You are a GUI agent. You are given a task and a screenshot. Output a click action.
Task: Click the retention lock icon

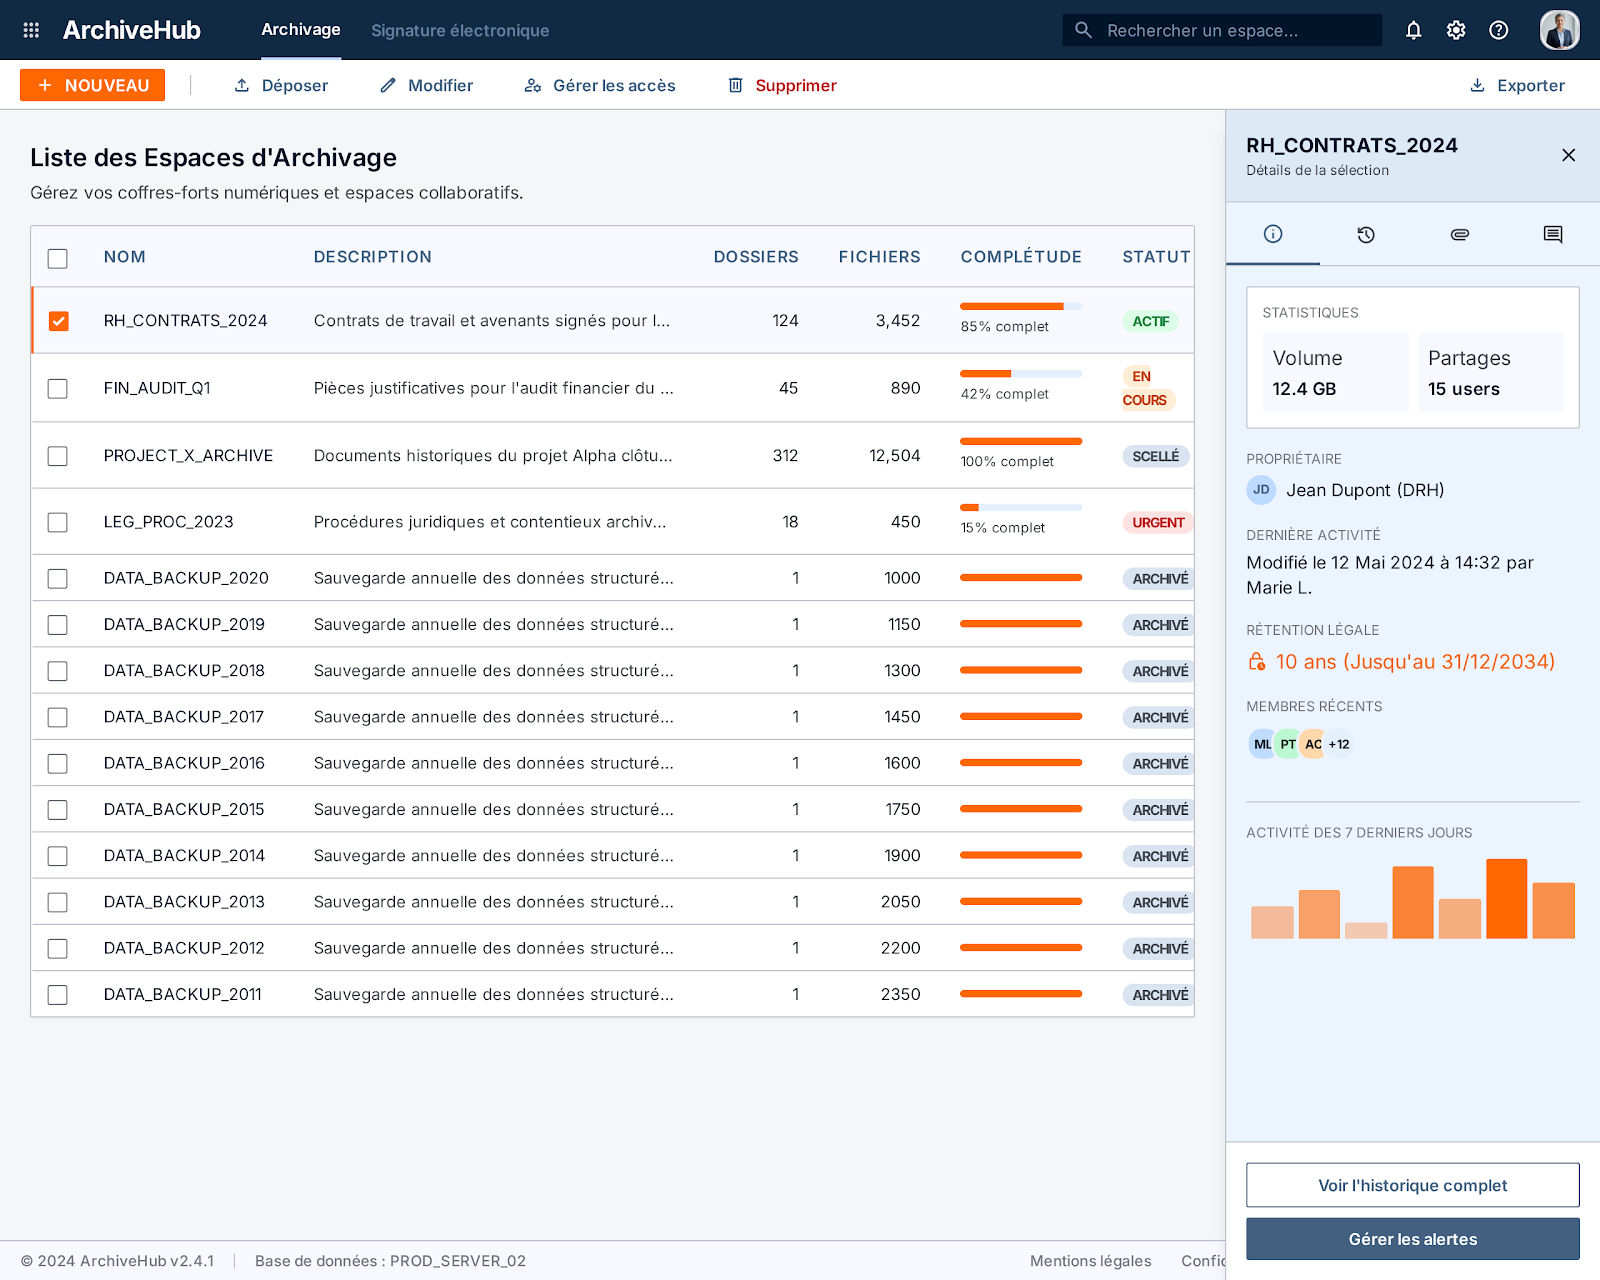pyautogui.click(x=1257, y=662)
